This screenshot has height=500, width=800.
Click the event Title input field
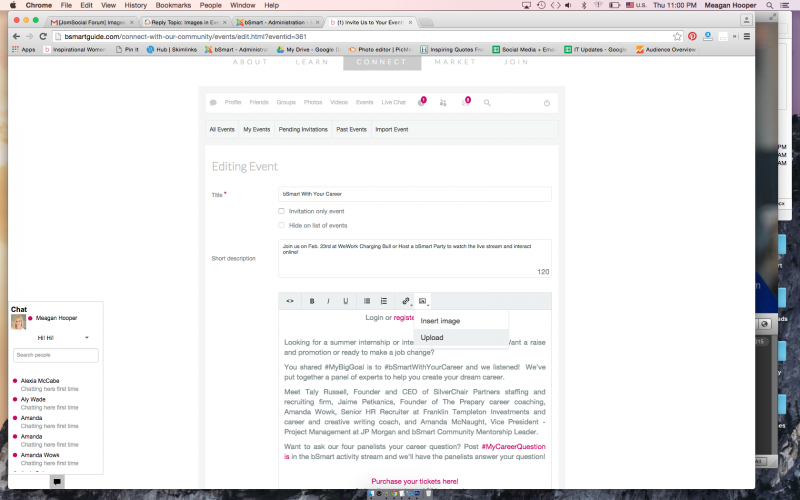[x=415, y=194]
